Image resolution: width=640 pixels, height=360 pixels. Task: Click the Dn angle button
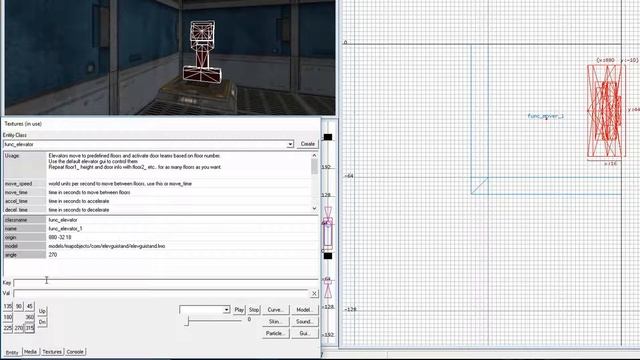42,322
